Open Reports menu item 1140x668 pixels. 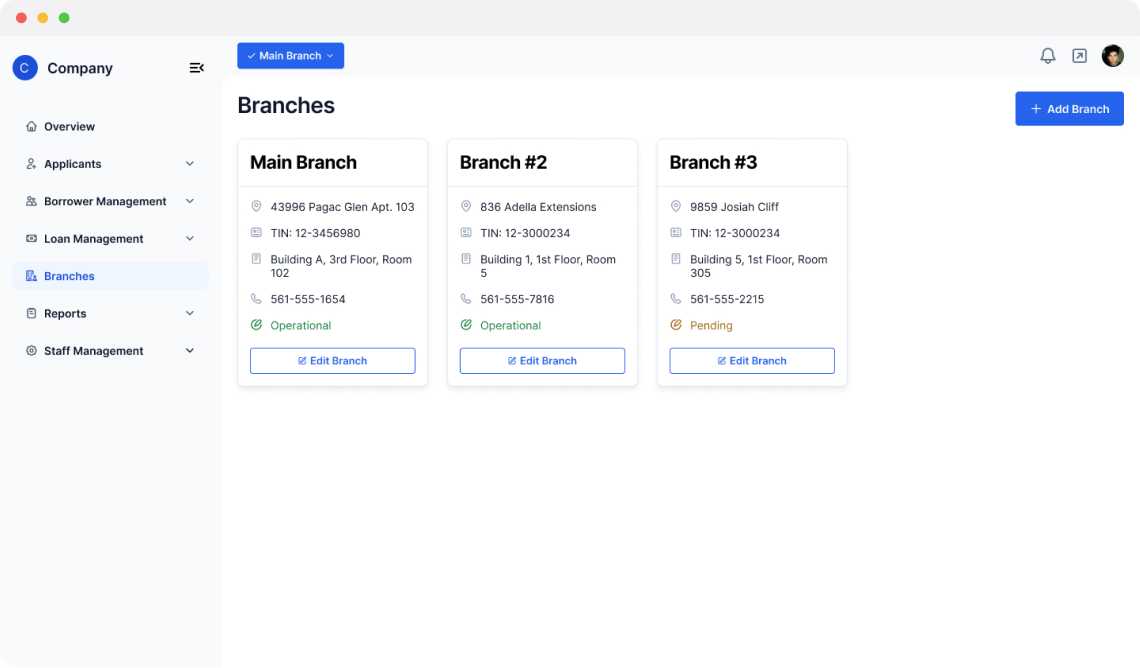111,313
